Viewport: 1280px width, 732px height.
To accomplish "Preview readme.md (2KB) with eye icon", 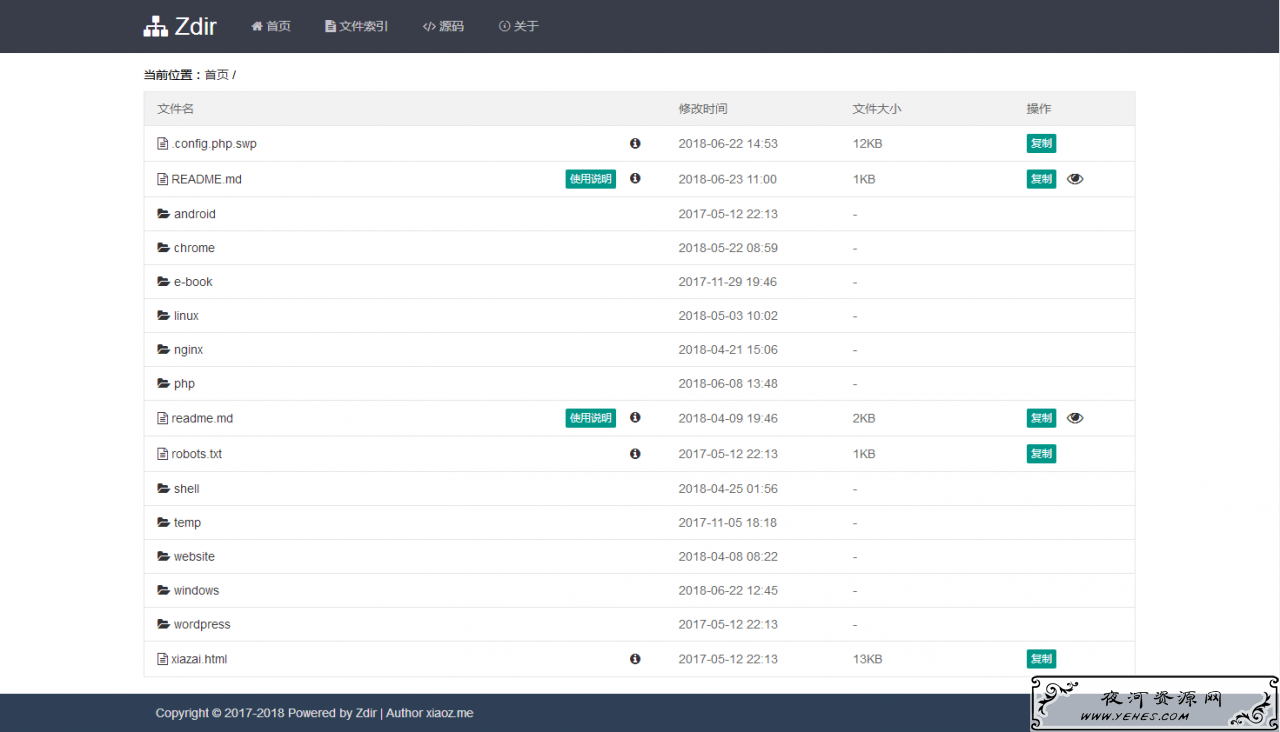I will (1075, 418).
